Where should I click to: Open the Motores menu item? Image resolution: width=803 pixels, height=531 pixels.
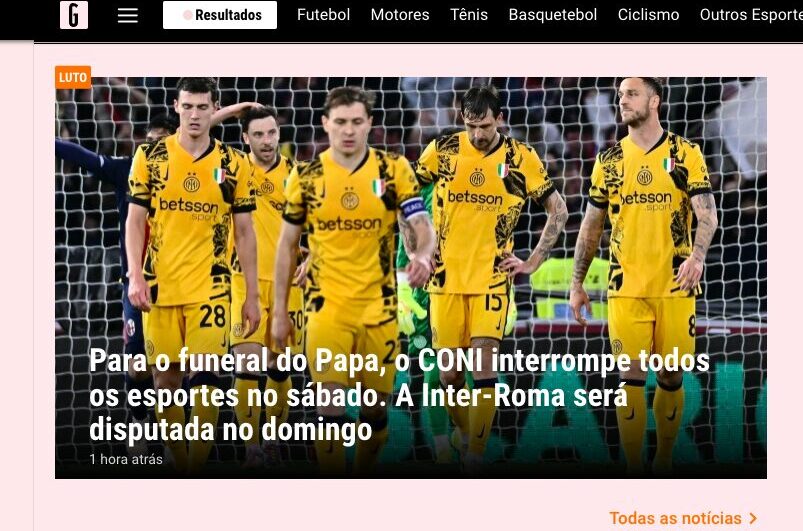click(400, 15)
